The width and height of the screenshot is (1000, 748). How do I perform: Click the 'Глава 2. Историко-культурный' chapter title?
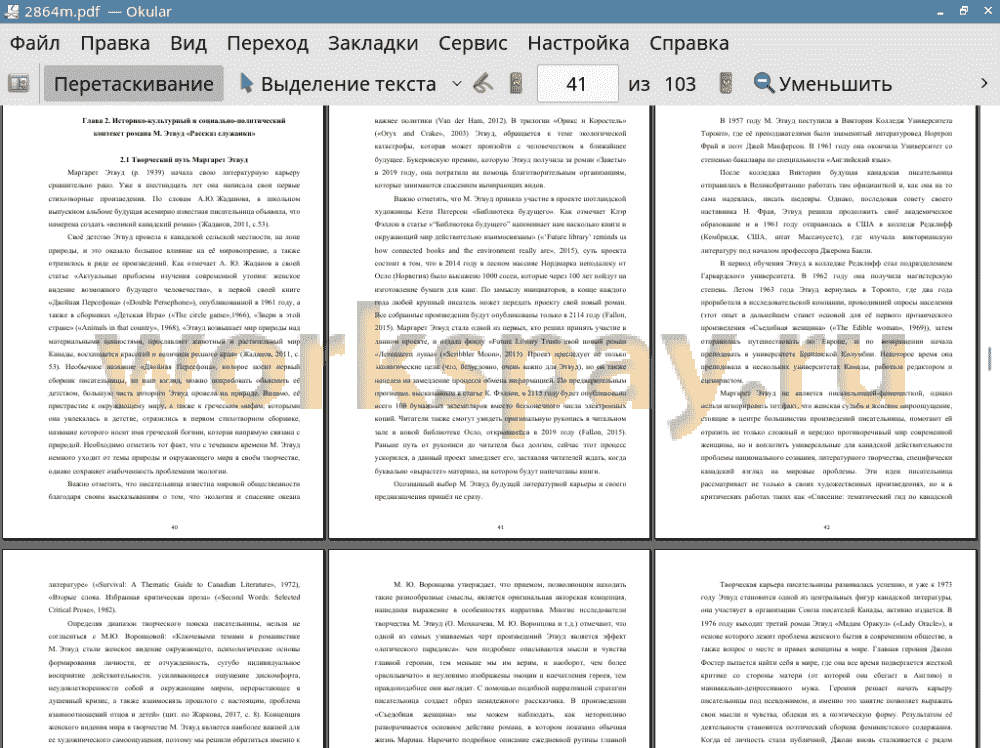184,127
